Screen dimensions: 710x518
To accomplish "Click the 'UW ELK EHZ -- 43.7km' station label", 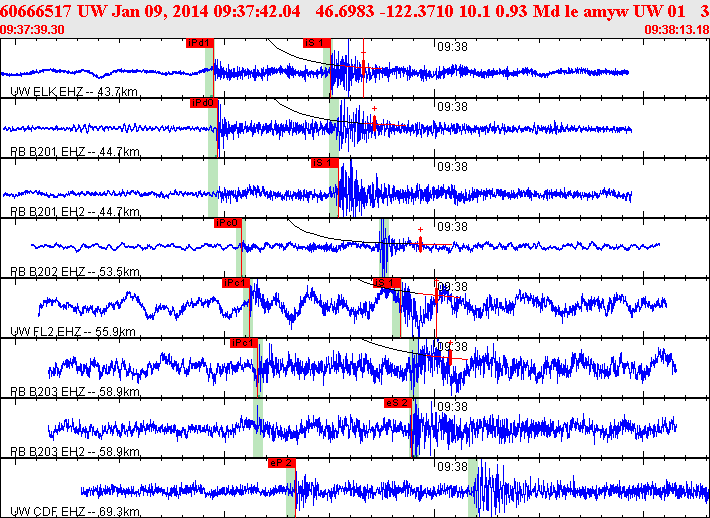I will tap(74, 92).
